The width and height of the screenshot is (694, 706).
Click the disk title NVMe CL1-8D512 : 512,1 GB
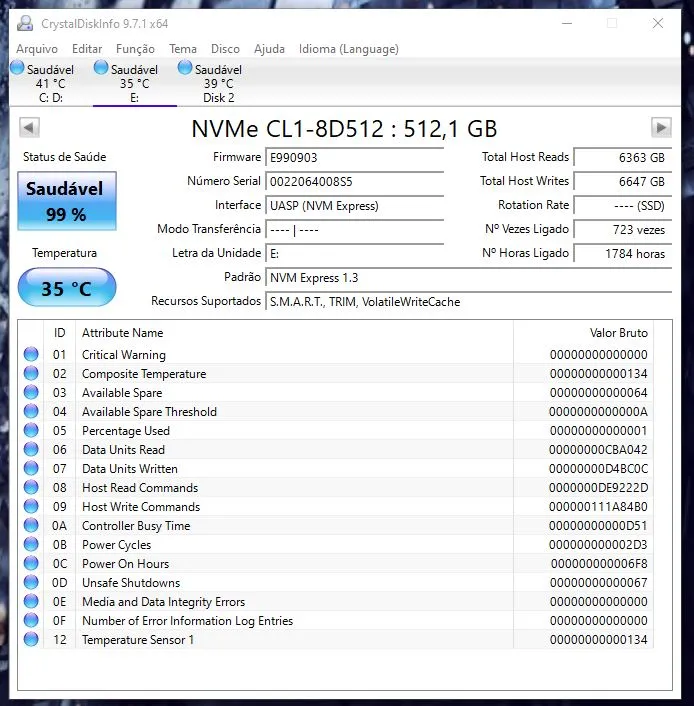345,129
